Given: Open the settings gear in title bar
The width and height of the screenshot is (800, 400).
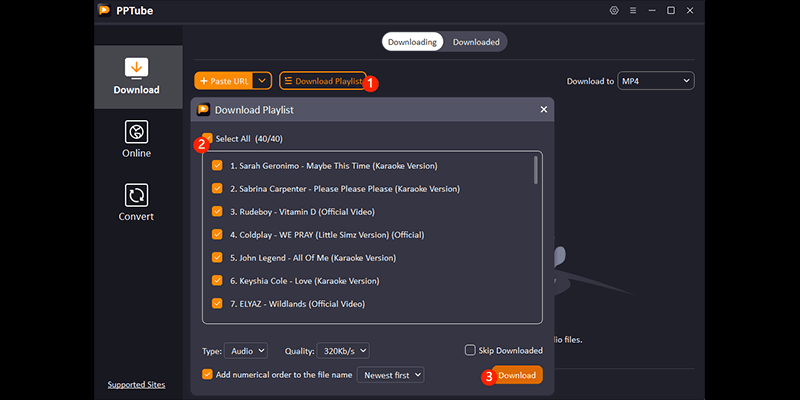Looking at the screenshot, I should pyautogui.click(x=614, y=10).
